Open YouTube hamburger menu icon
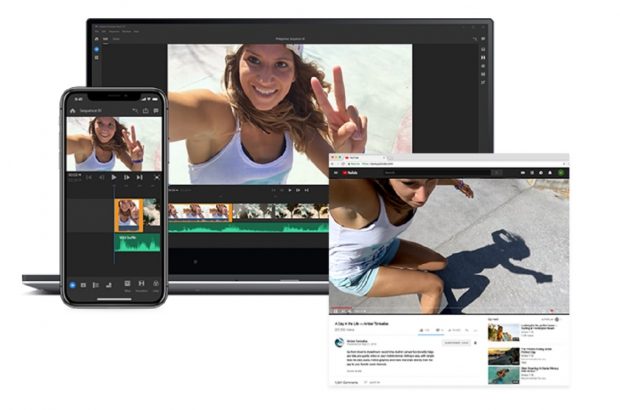This screenshot has width=620, height=410. coord(336,173)
